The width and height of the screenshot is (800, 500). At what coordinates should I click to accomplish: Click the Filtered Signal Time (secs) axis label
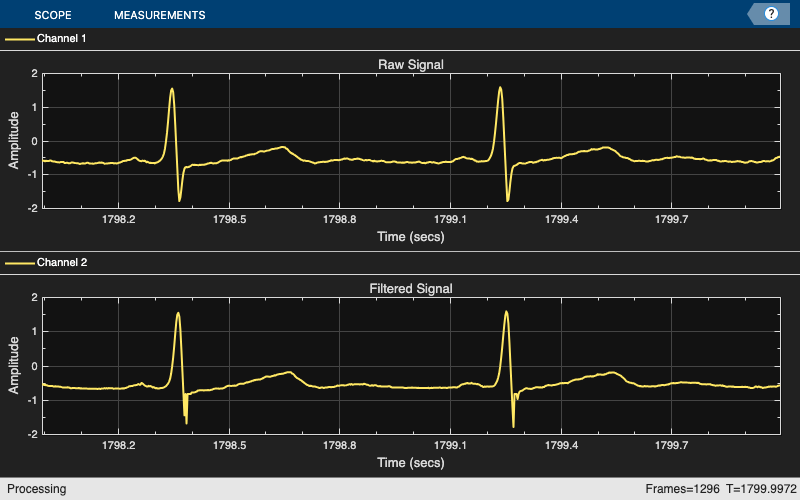pyautogui.click(x=411, y=463)
